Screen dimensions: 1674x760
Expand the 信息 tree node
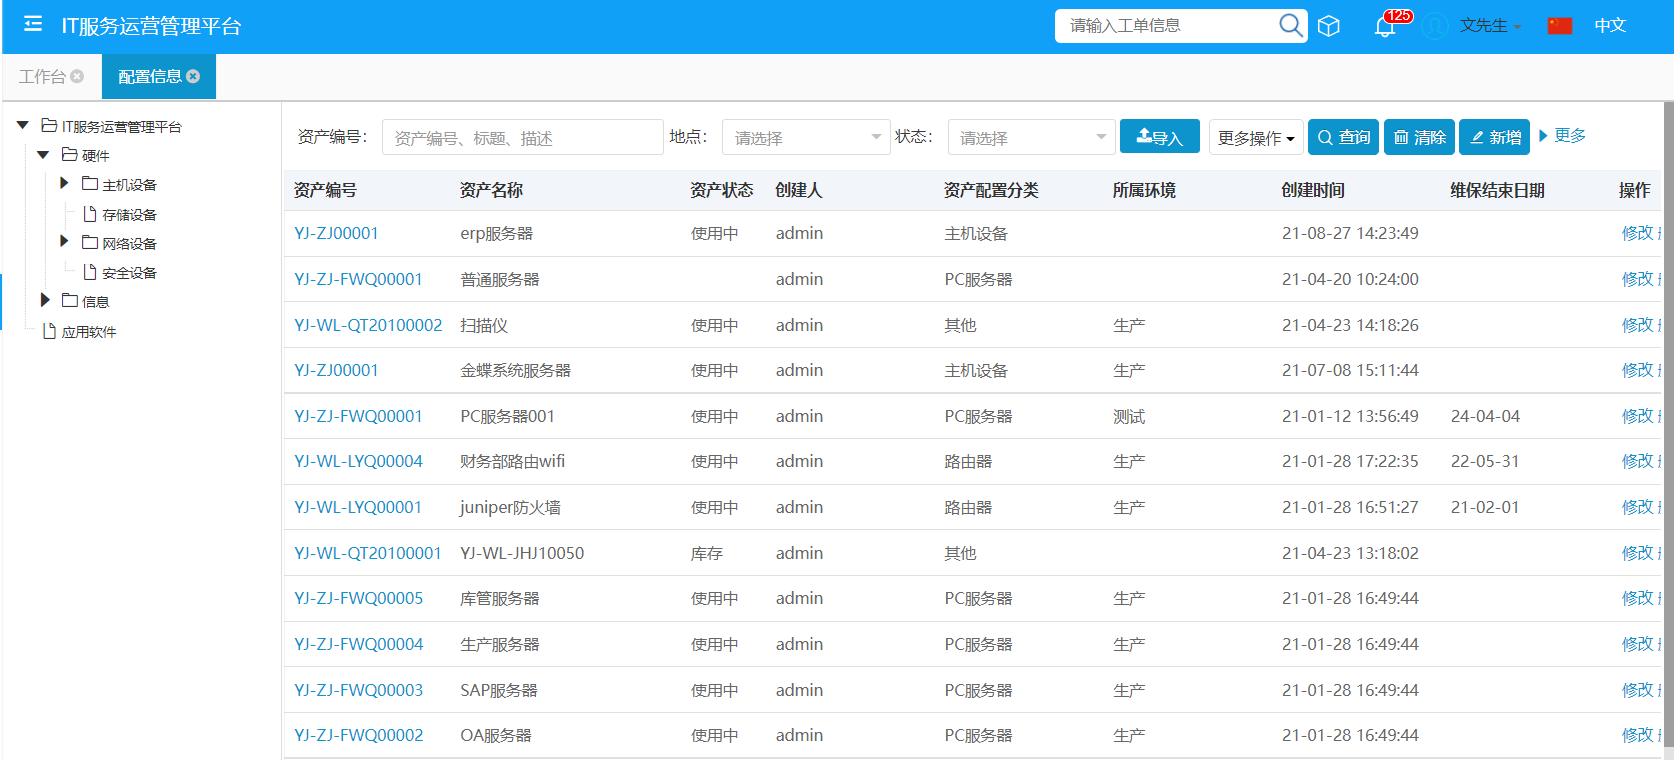coord(45,300)
